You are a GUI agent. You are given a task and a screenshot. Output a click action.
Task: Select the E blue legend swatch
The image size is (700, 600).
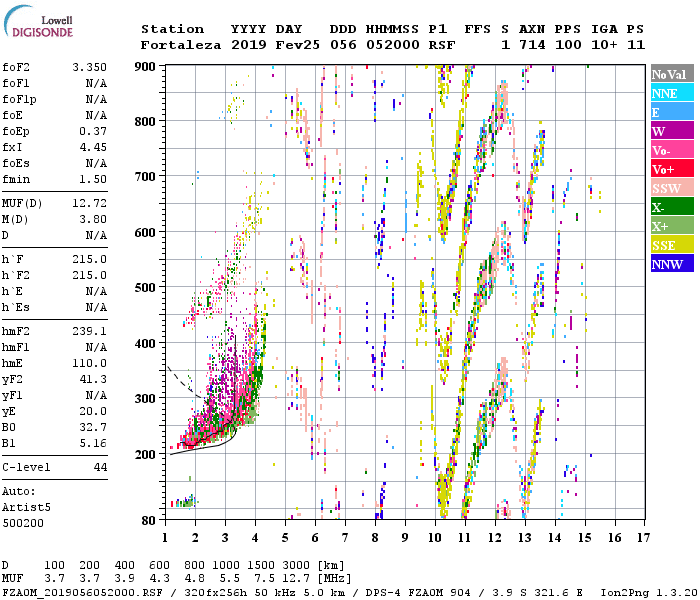point(672,112)
